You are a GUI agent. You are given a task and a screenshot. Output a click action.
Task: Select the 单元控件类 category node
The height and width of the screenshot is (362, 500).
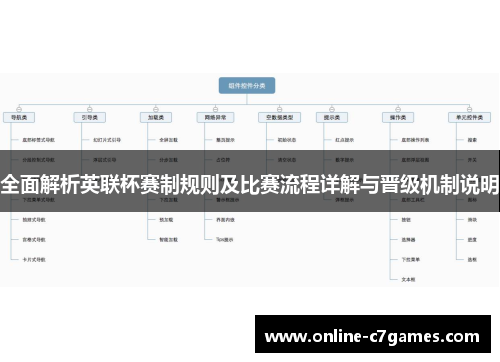click(469, 117)
